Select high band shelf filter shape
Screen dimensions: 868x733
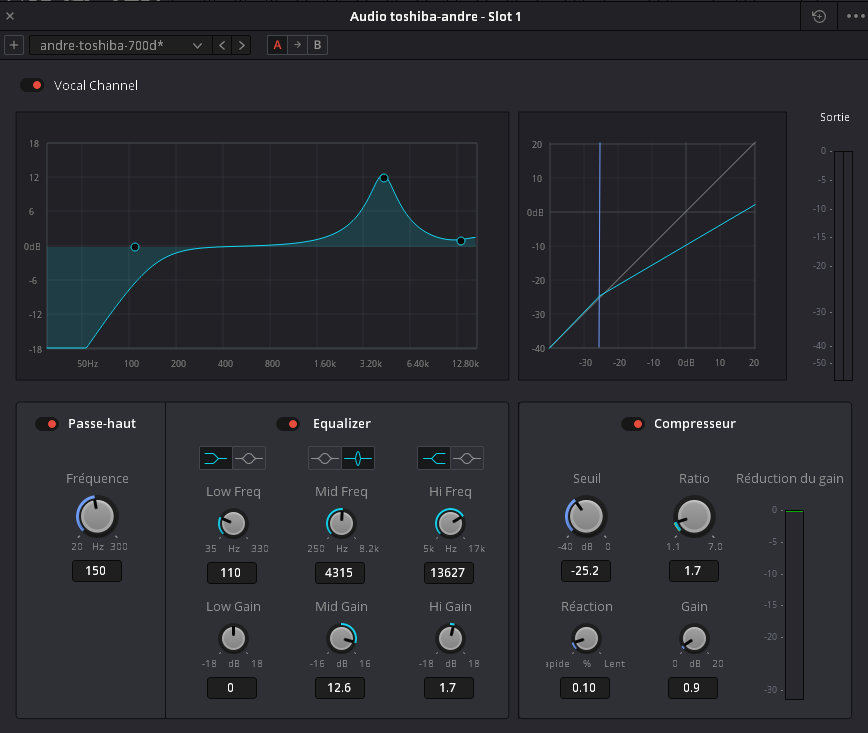pyautogui.click(x=433, y=458)
